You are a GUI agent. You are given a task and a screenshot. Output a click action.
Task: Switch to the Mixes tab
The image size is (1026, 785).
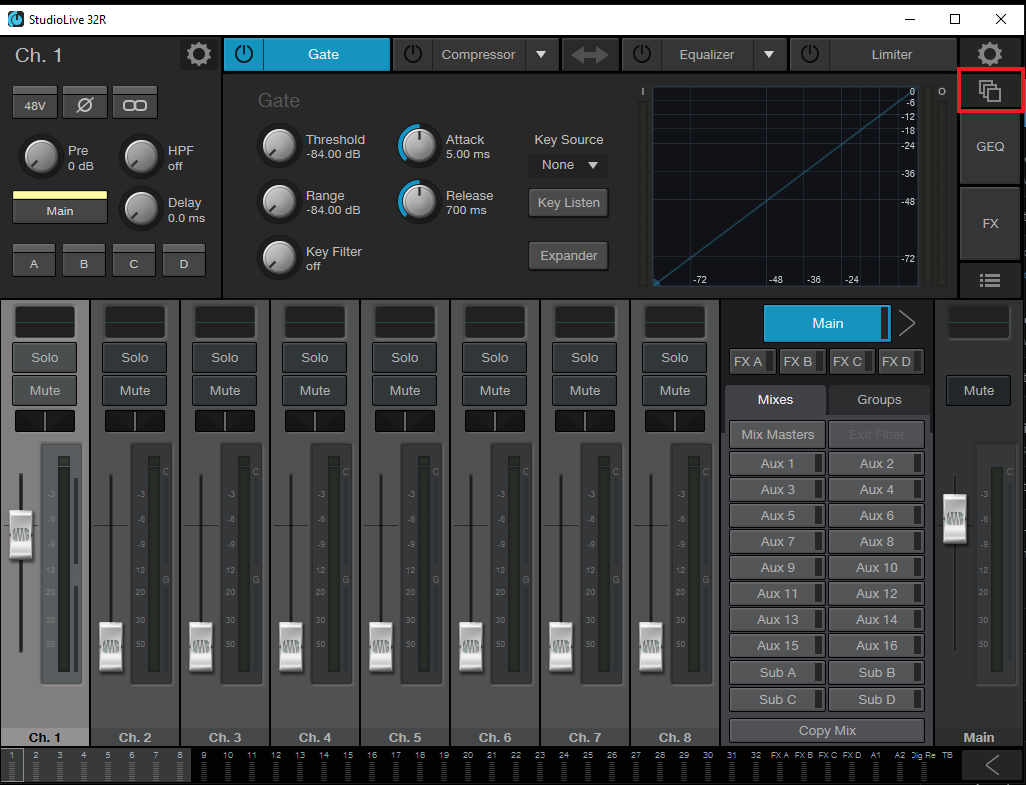point(775,400)
